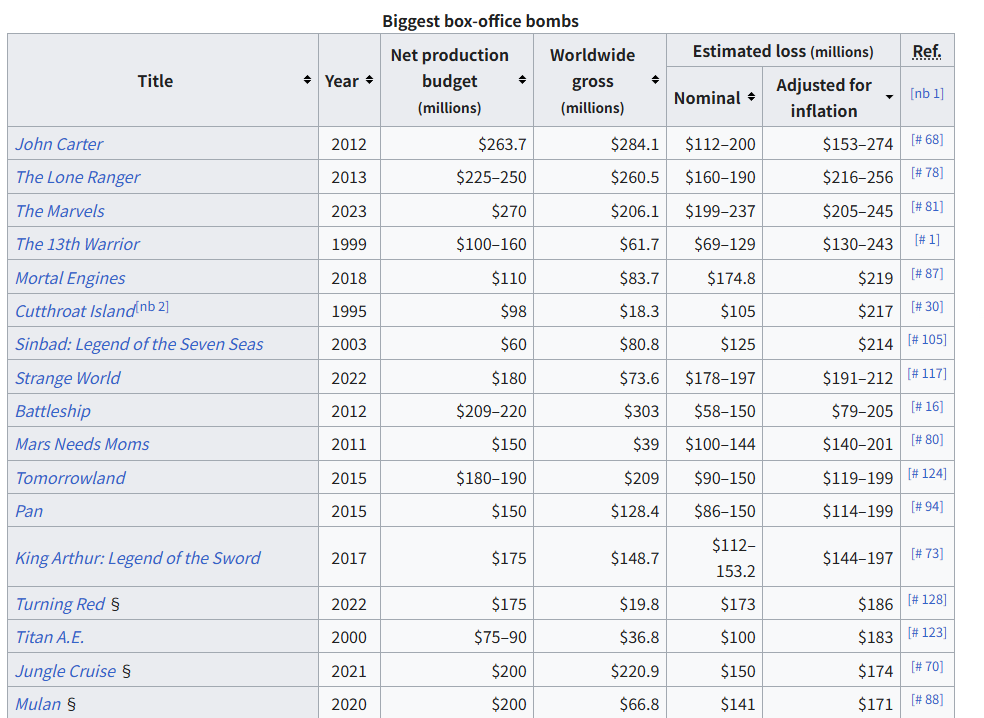Open reference # 124 for Tomorrowland
984x718 pixels.
[x=927, y=474]
